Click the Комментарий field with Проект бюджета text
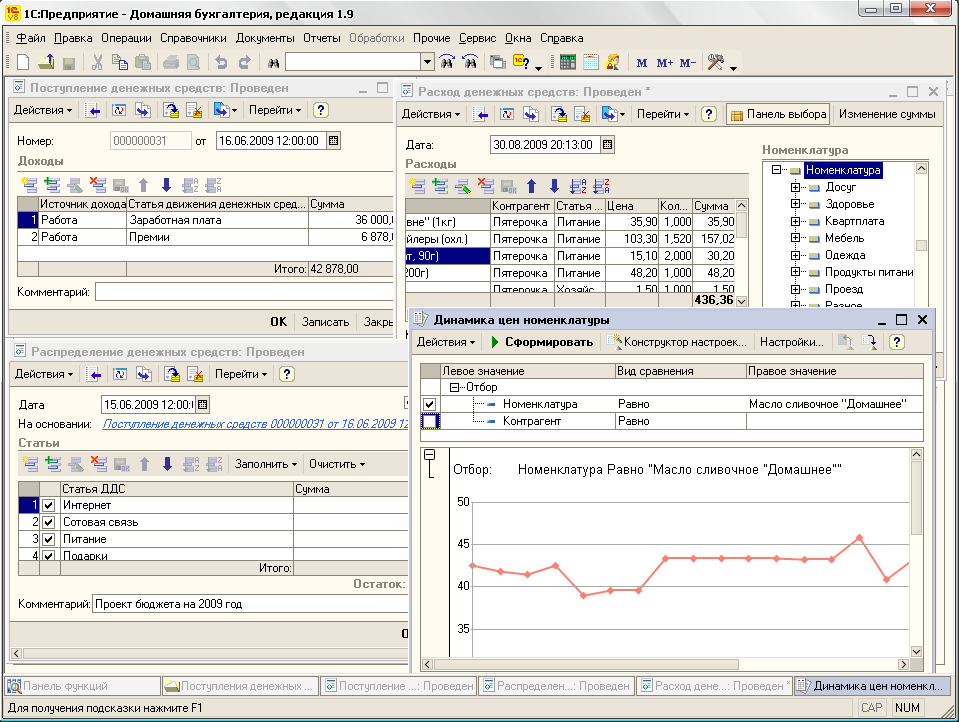 pos(250,604)
